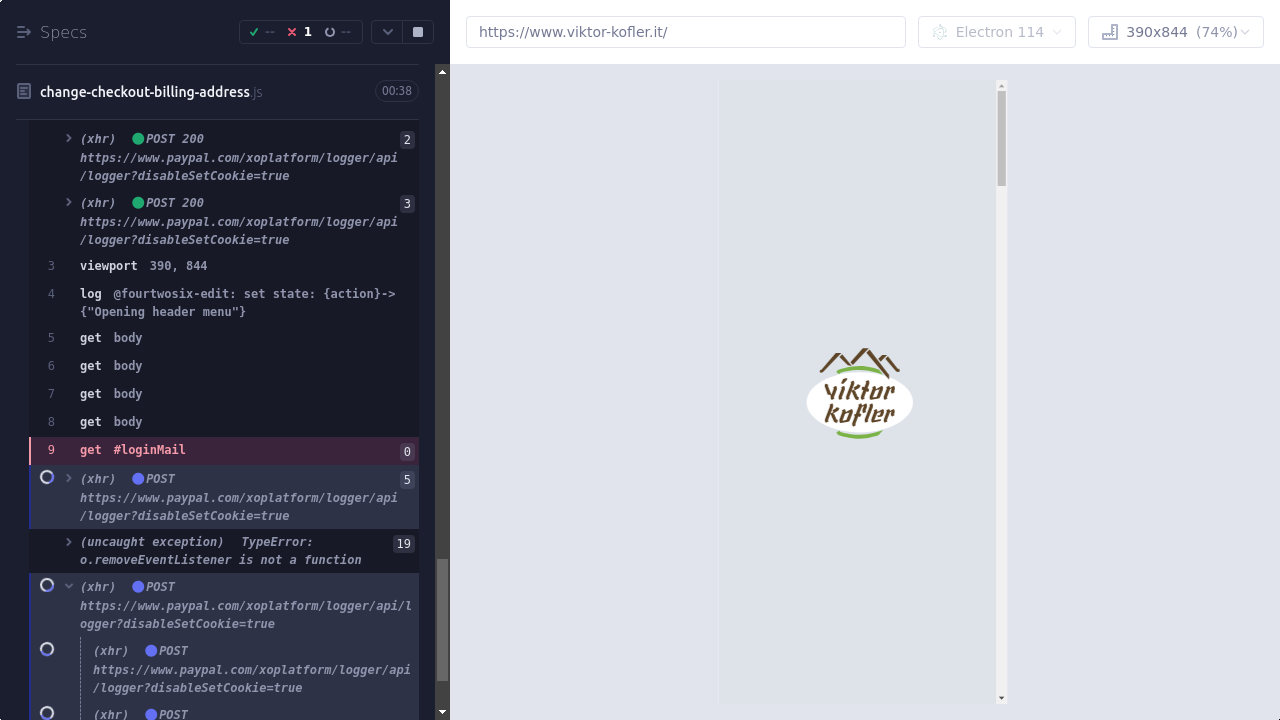Click the URL address field
This screenshot has width=1280, height=720.
[x=685, y=32]
